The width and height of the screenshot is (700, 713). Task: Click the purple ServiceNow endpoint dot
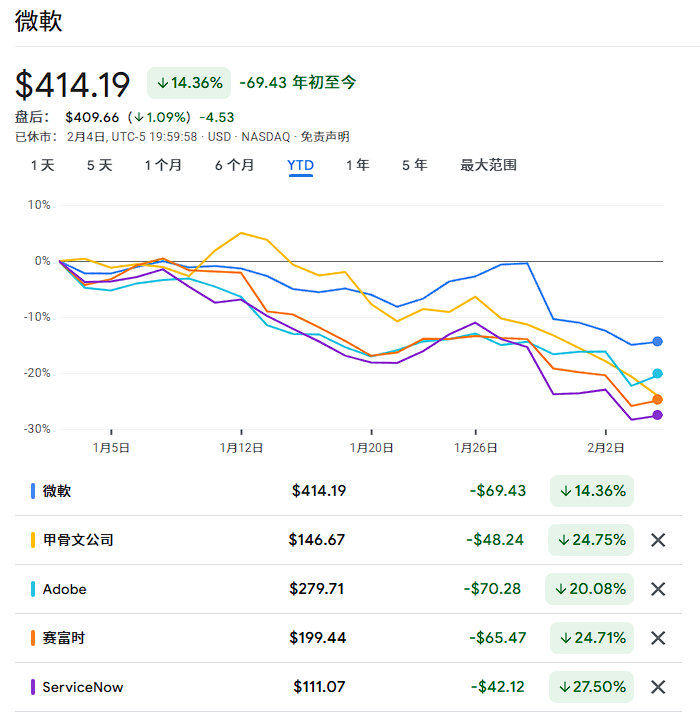[x=657, y=415]
